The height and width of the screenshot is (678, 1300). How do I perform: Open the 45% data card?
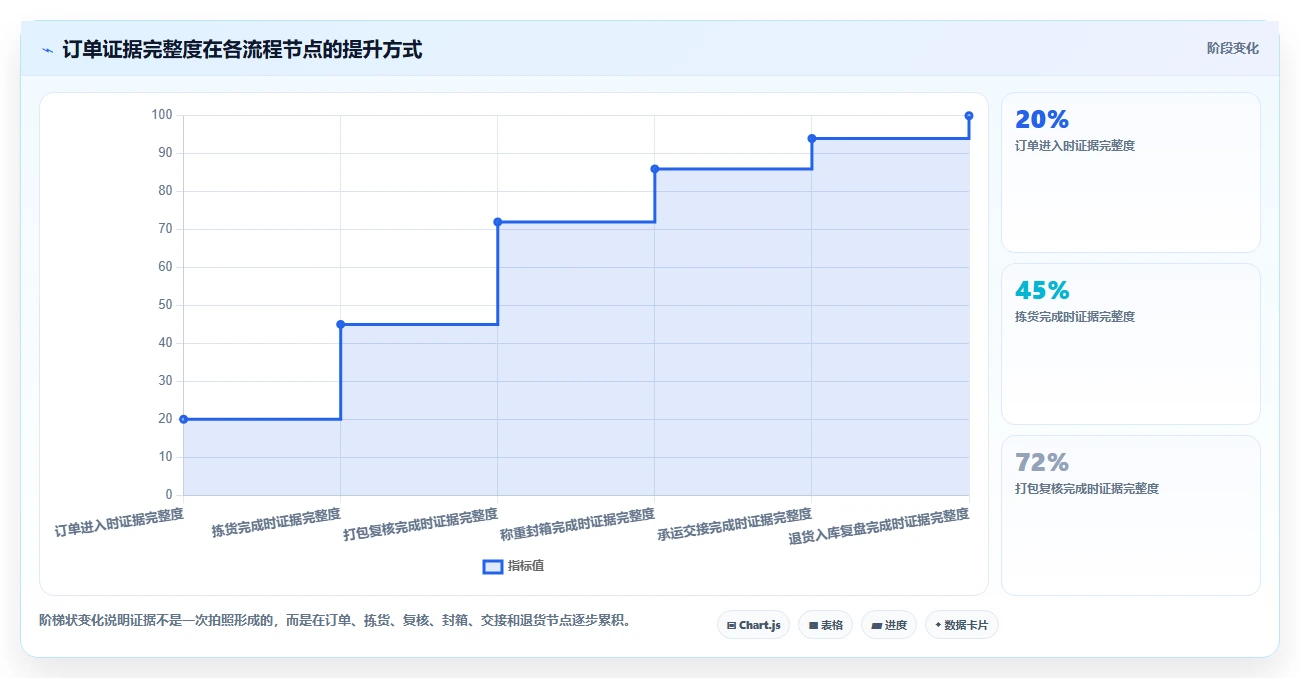1131,344
